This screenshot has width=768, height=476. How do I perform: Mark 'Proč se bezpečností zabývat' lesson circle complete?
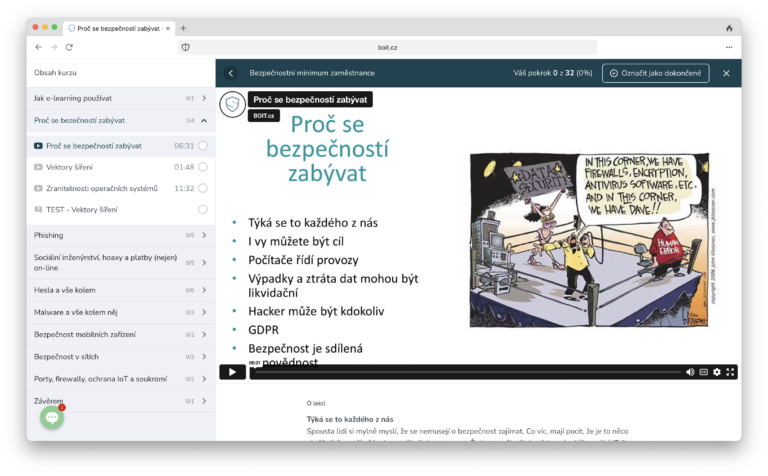203,145
